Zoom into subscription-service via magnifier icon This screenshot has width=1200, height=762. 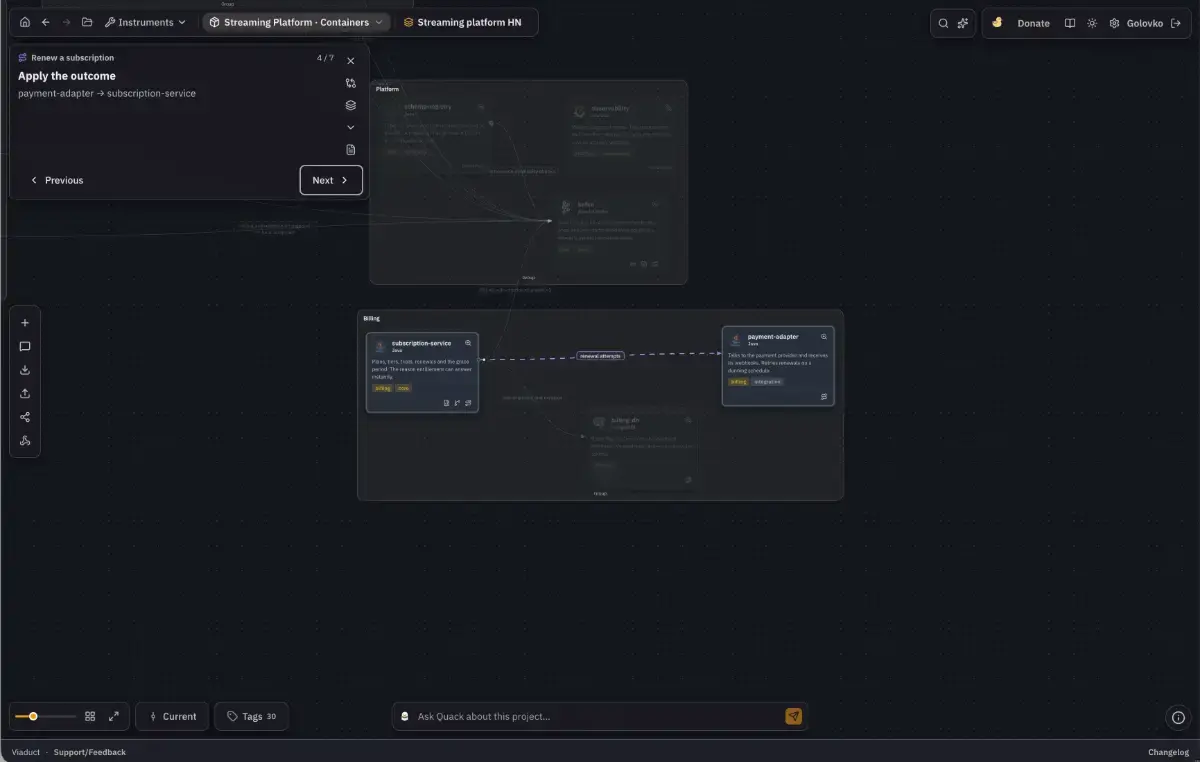(x=468, y=343)
